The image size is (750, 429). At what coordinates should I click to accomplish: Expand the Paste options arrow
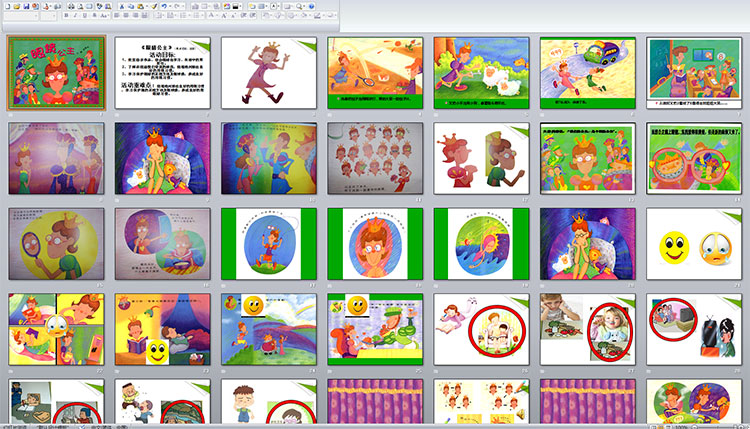pyautogui.click(x=147, y=6)
